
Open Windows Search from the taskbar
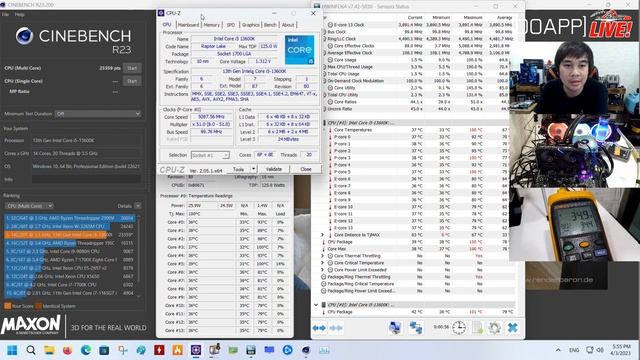[31, 350]
